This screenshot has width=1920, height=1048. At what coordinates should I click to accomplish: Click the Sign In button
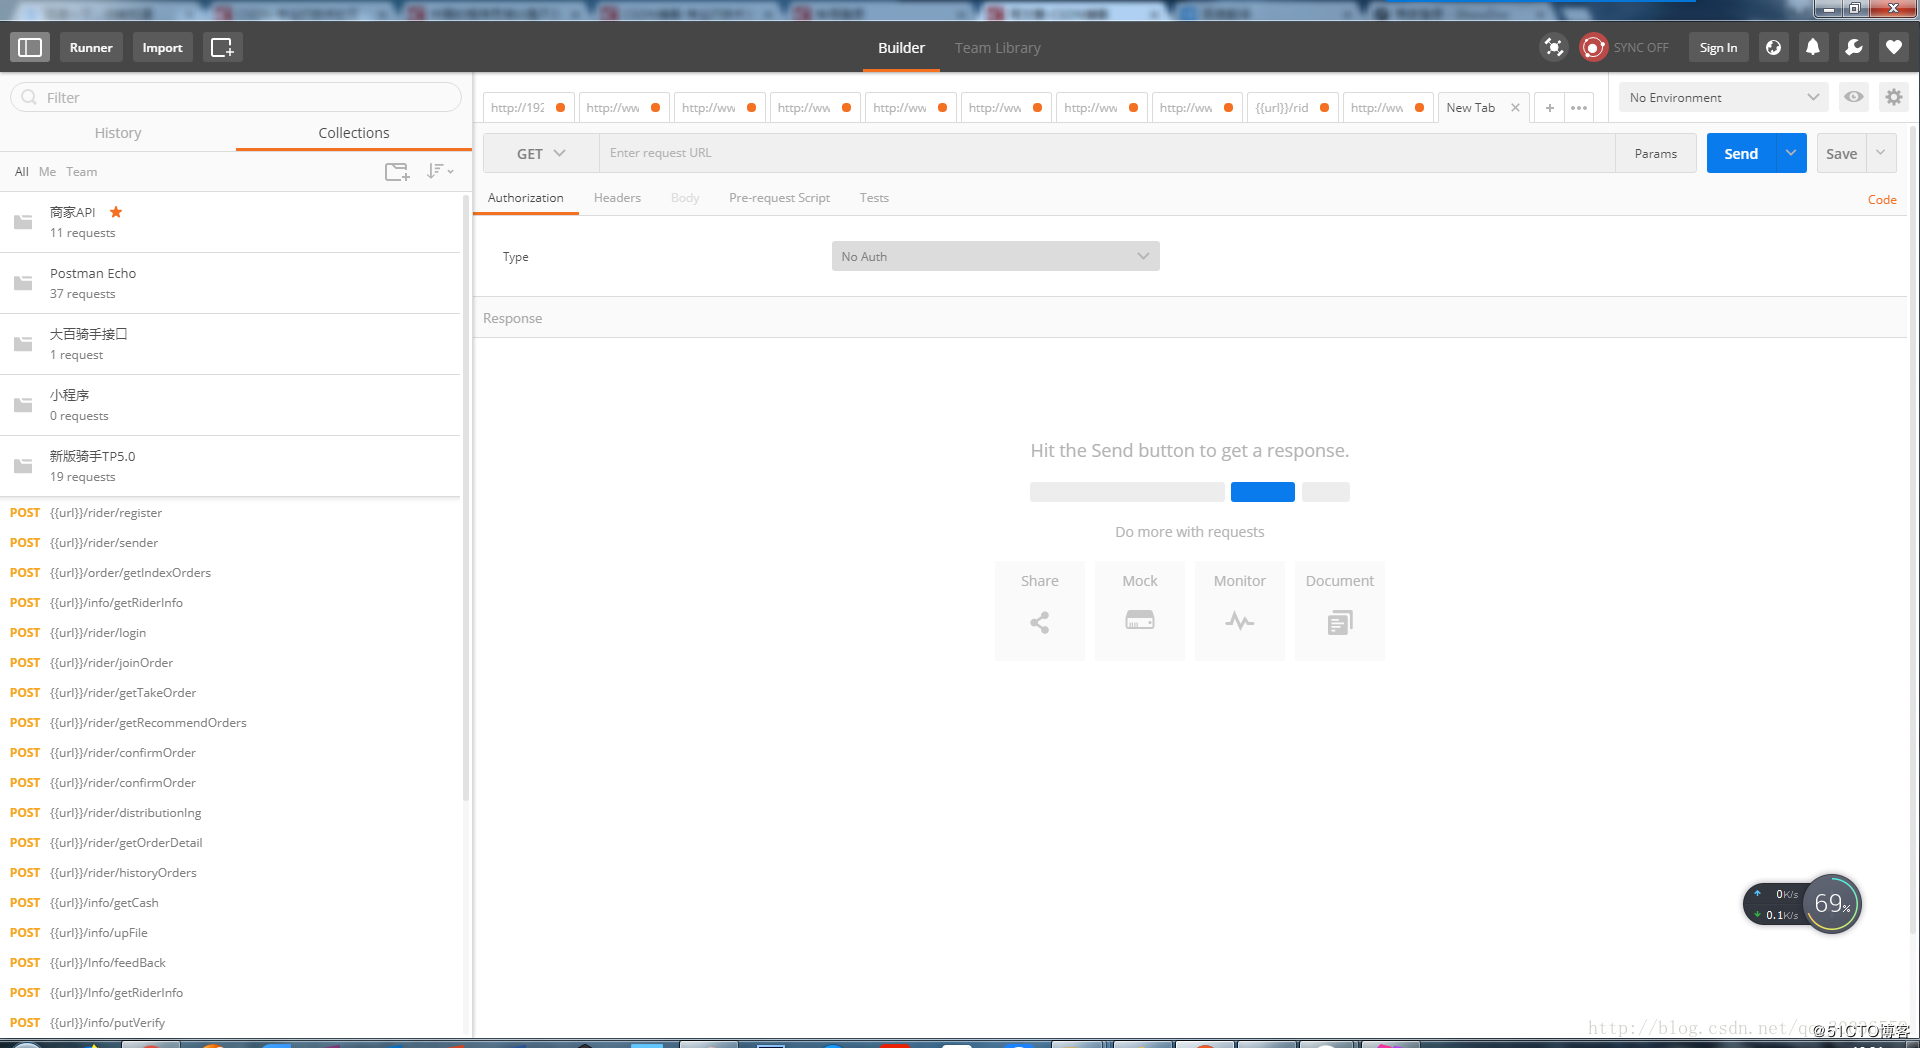point(1718,47)
